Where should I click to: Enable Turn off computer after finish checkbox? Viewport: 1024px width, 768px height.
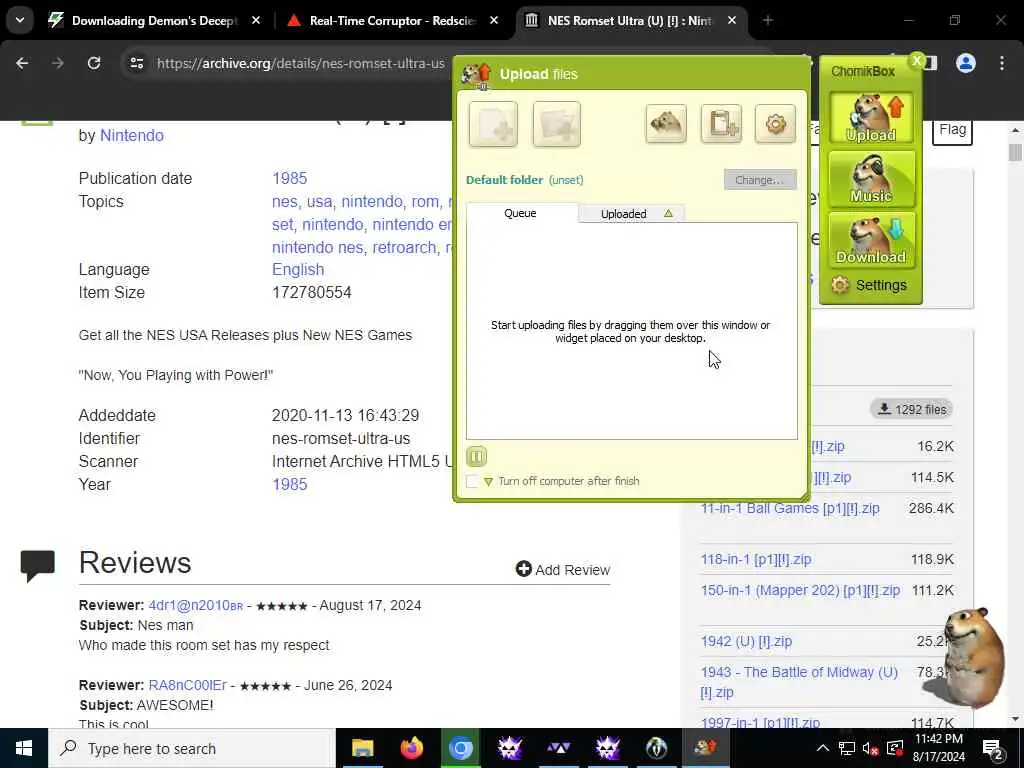click(472, 481)
